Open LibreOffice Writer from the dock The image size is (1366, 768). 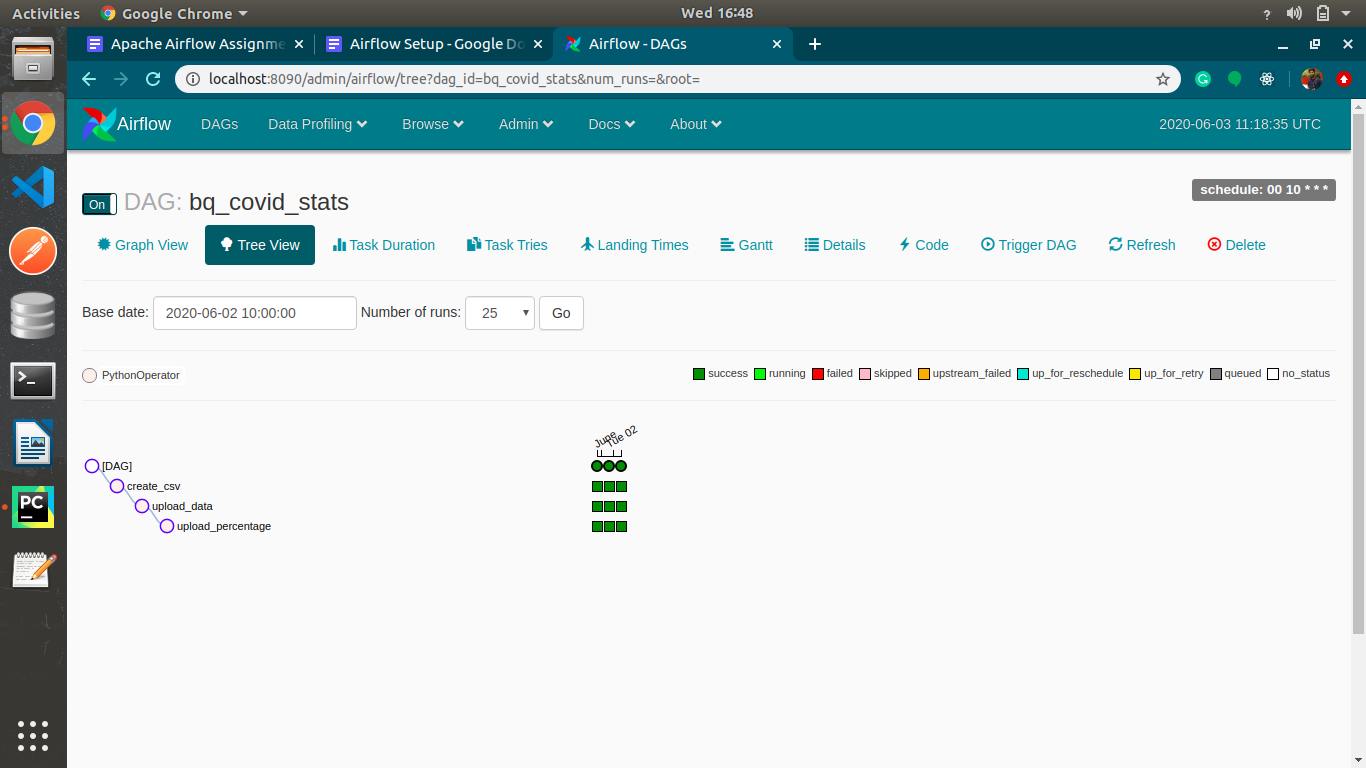[33, 443]
